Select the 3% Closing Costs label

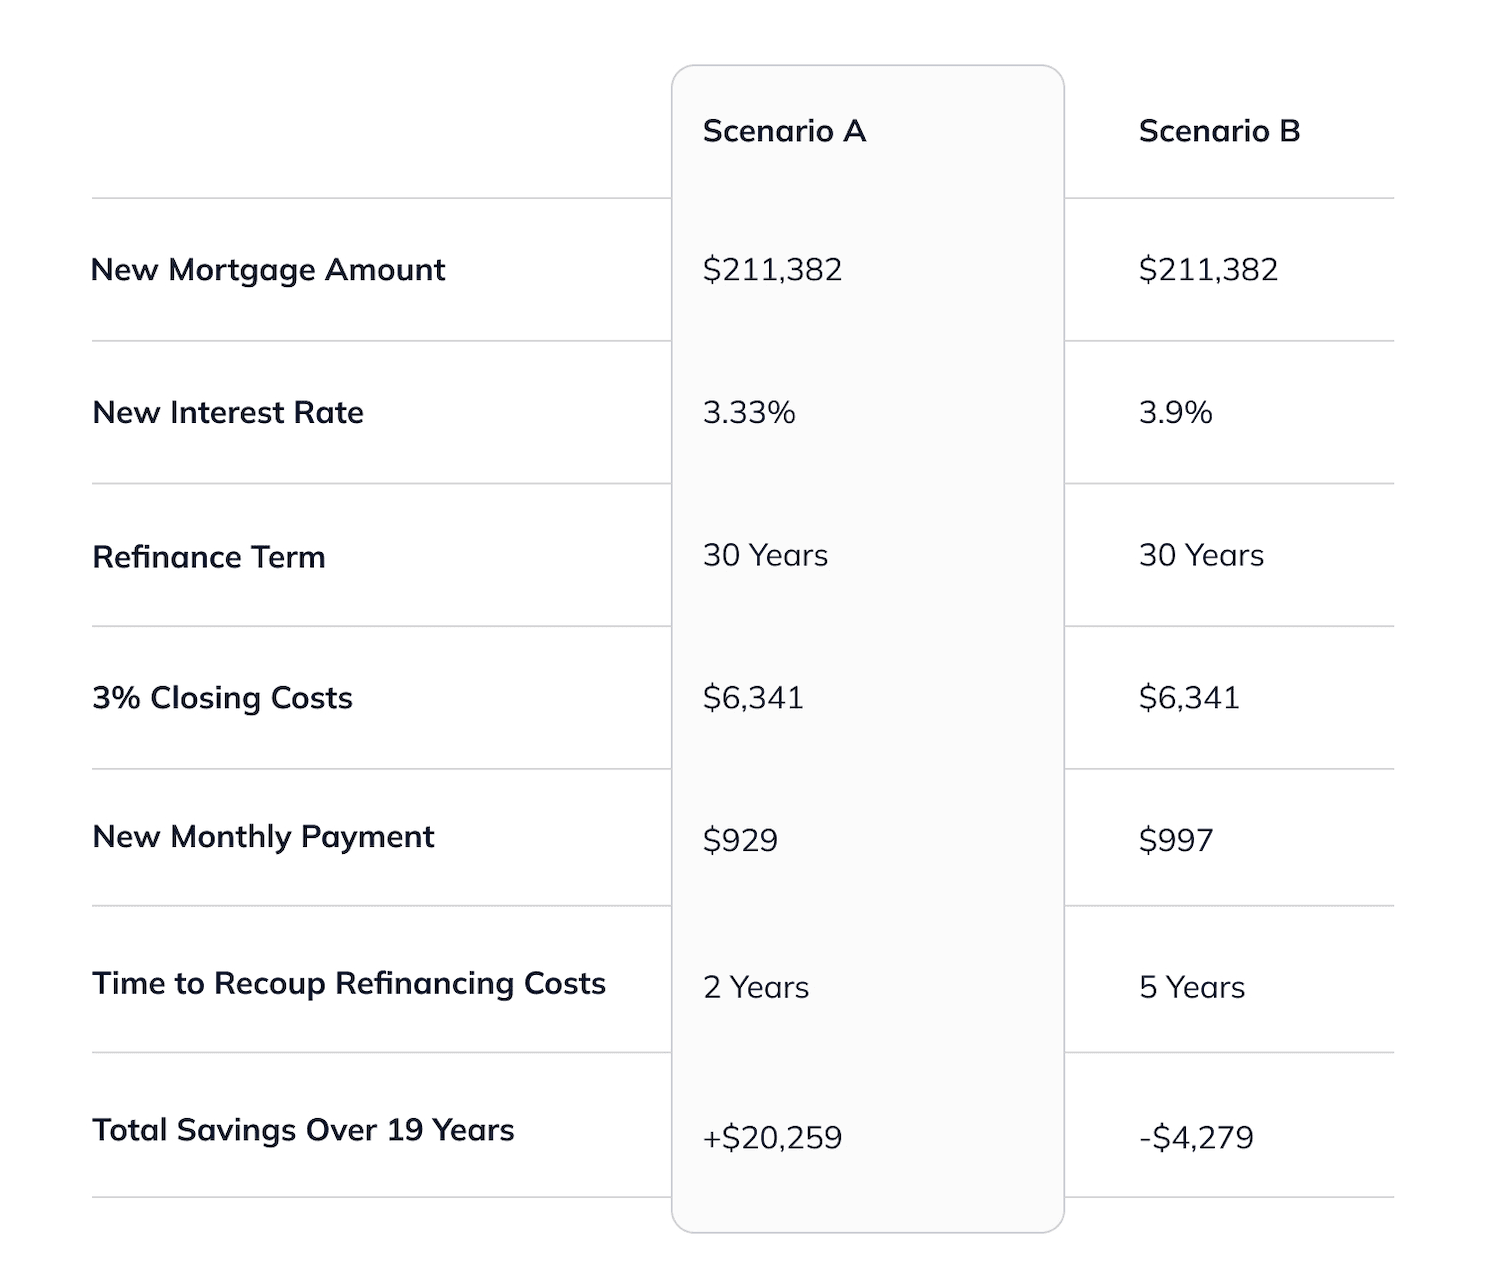point(222,698)
